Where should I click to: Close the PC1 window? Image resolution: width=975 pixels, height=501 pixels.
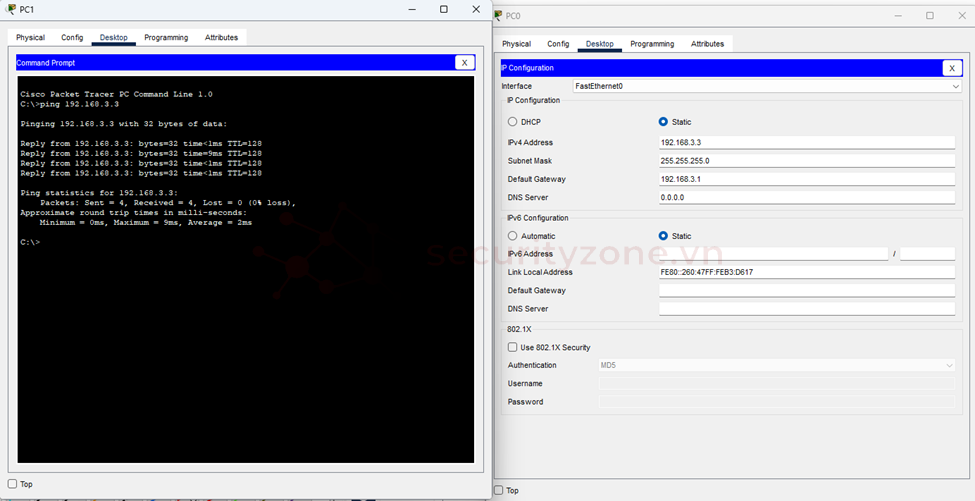(476, 9)
